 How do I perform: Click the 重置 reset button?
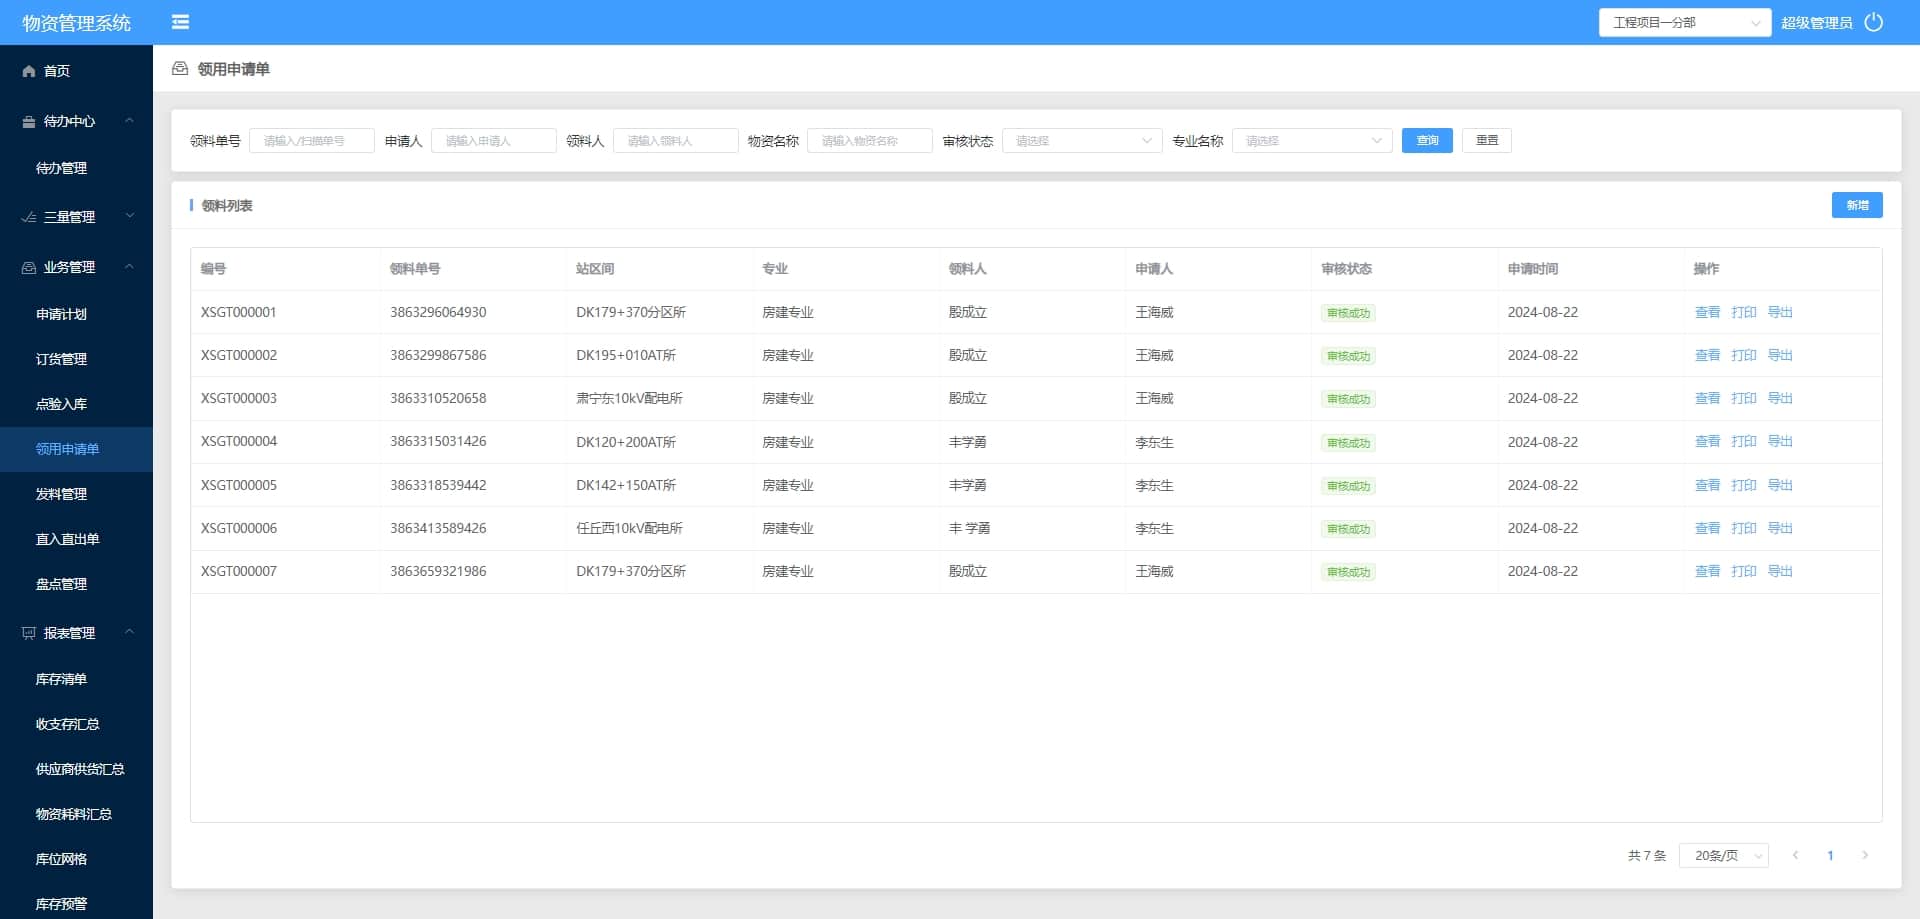point(1487,141)
